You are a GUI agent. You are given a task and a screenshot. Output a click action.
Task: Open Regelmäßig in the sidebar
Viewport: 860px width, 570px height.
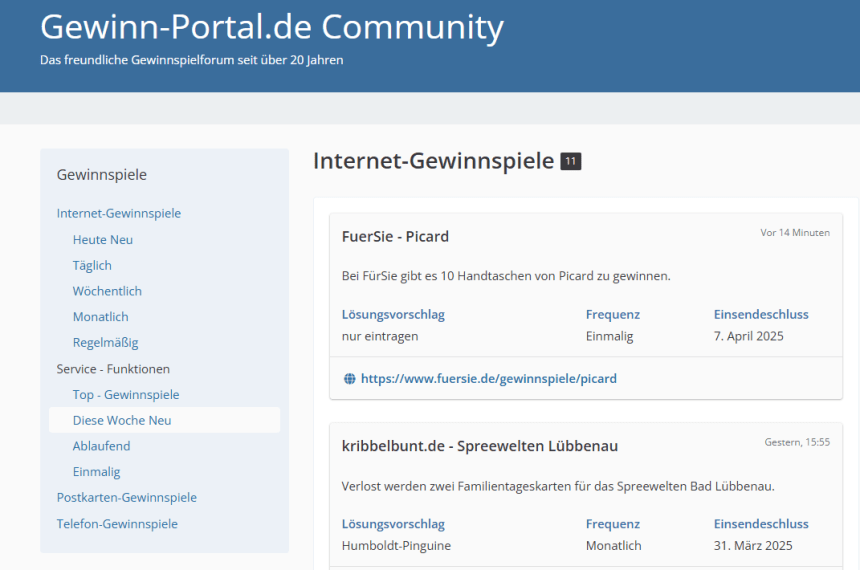point(105,343)
